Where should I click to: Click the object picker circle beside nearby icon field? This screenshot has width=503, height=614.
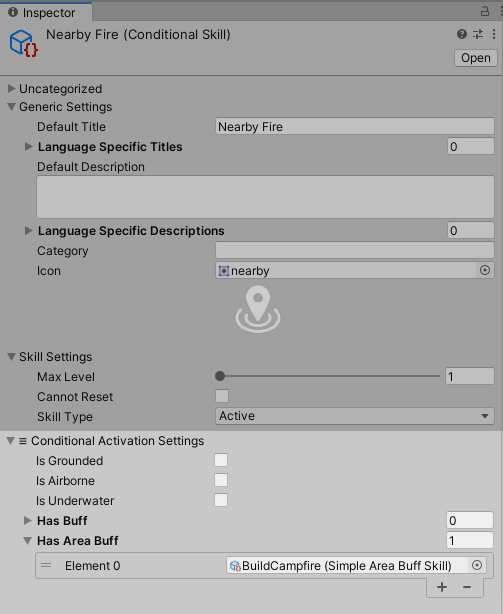[485, 270]
